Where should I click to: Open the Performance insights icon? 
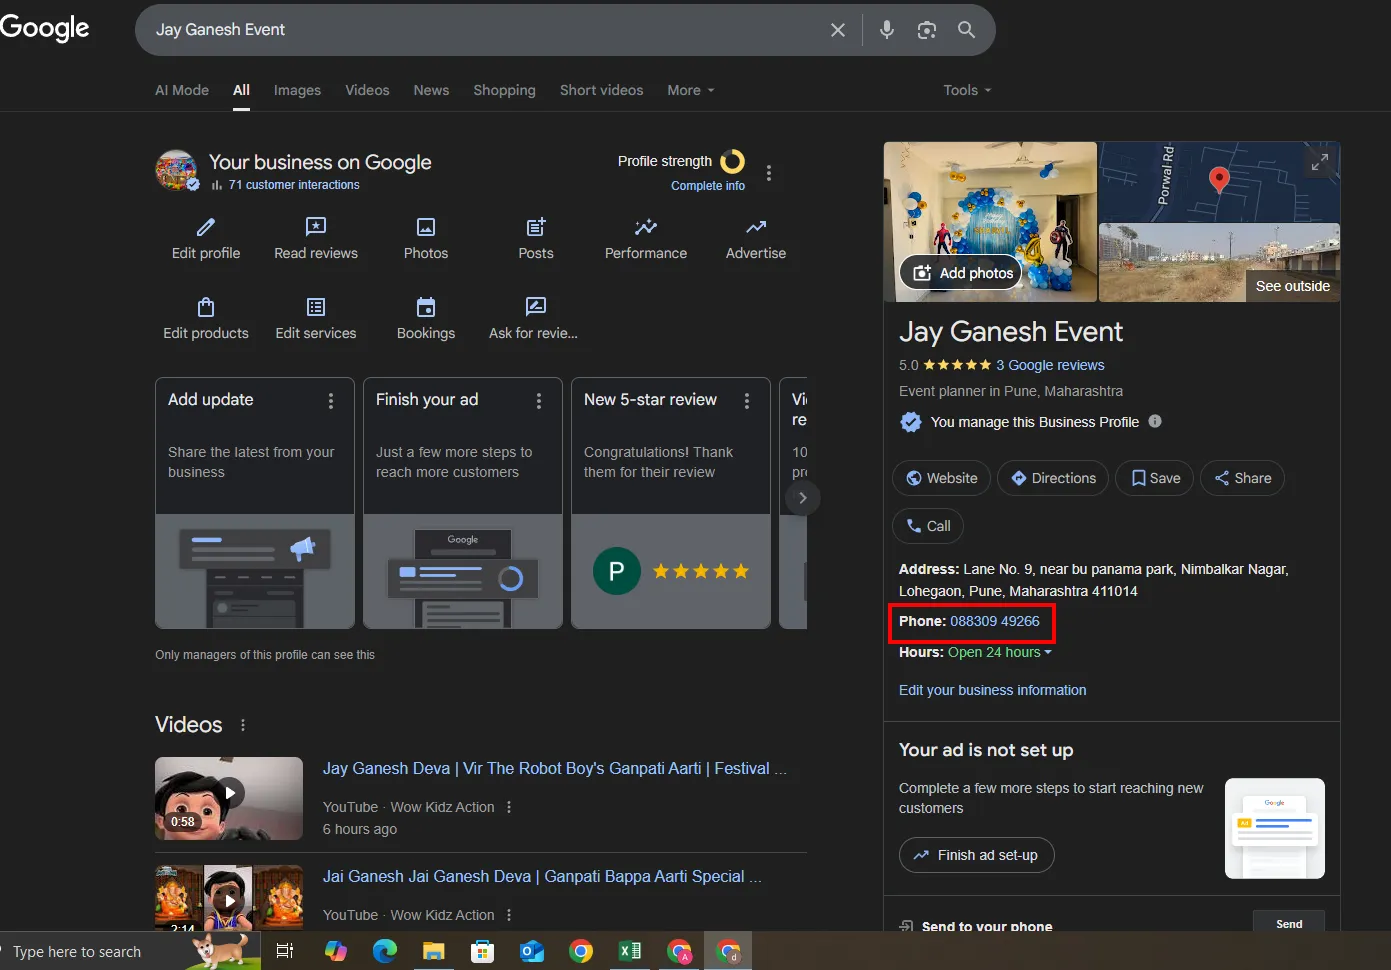646,228
